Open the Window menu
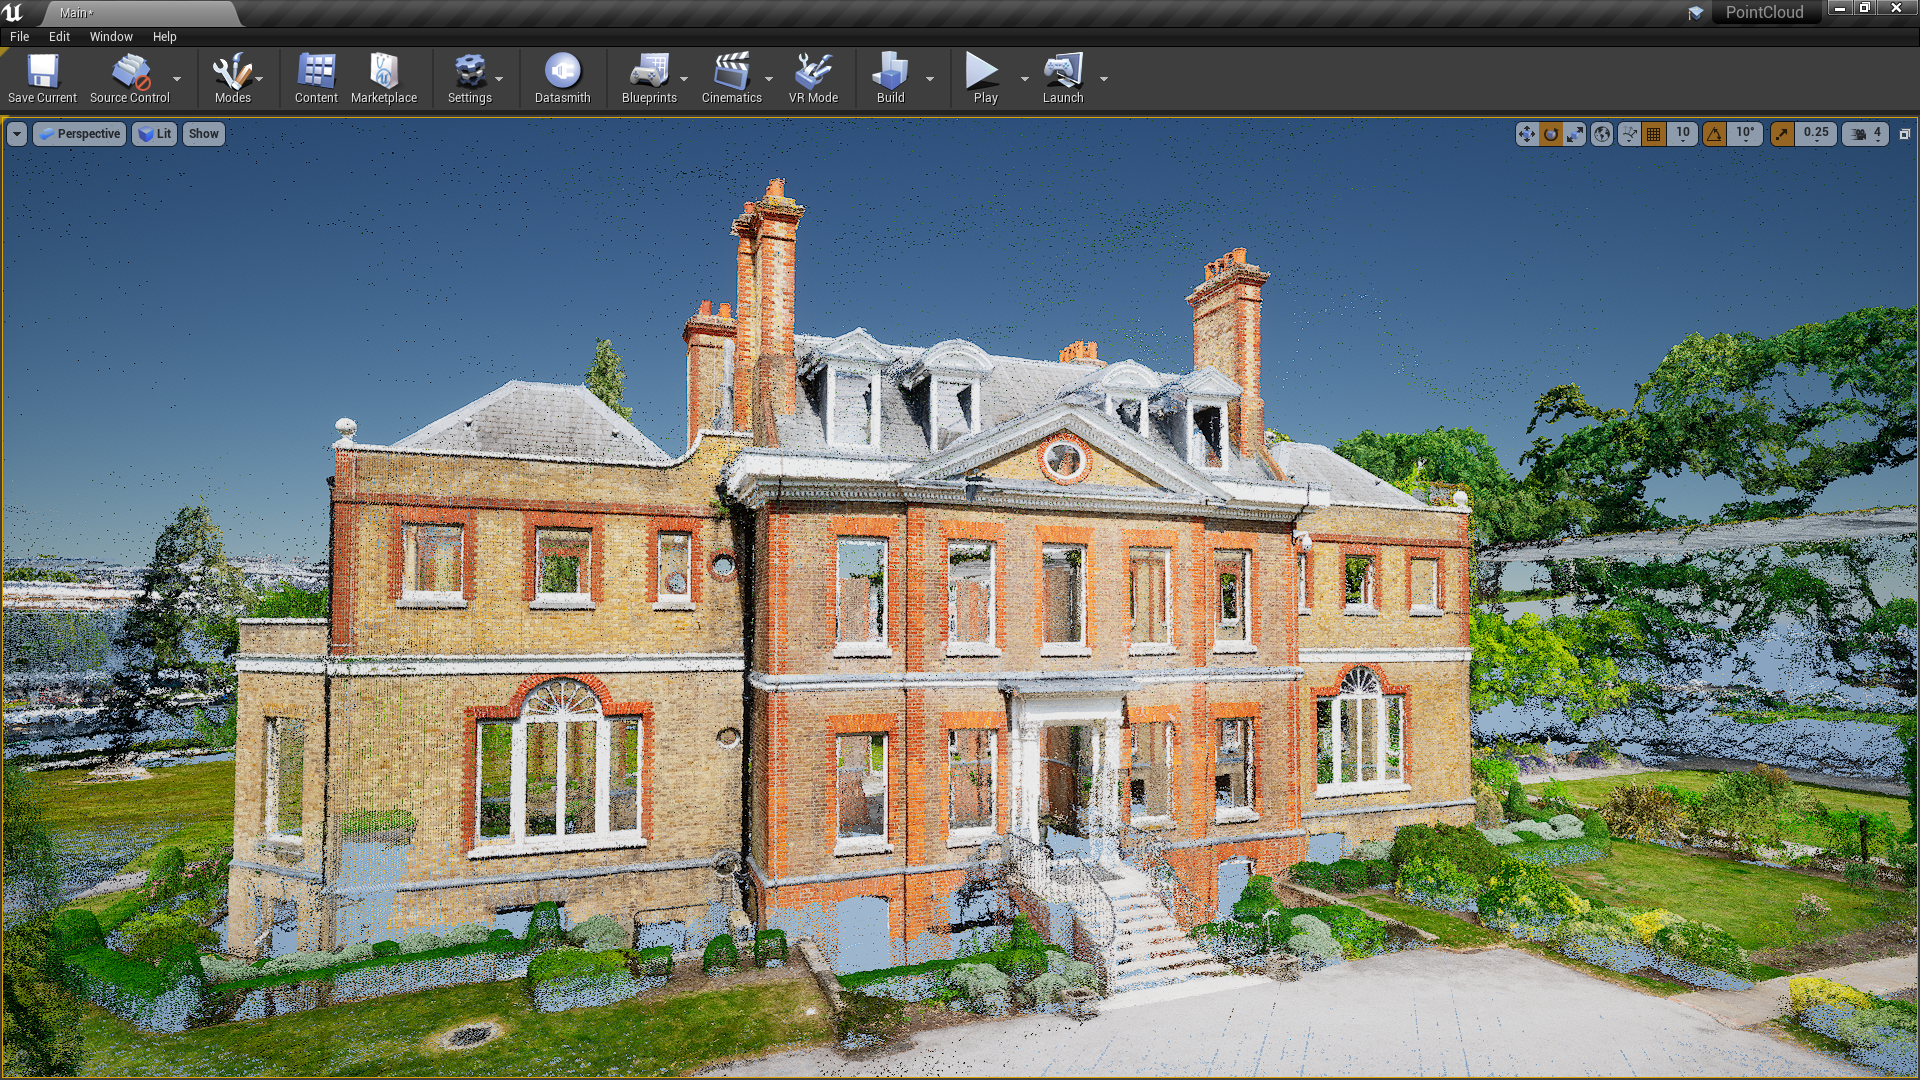 pyautogui.click(x=109, y=36)
